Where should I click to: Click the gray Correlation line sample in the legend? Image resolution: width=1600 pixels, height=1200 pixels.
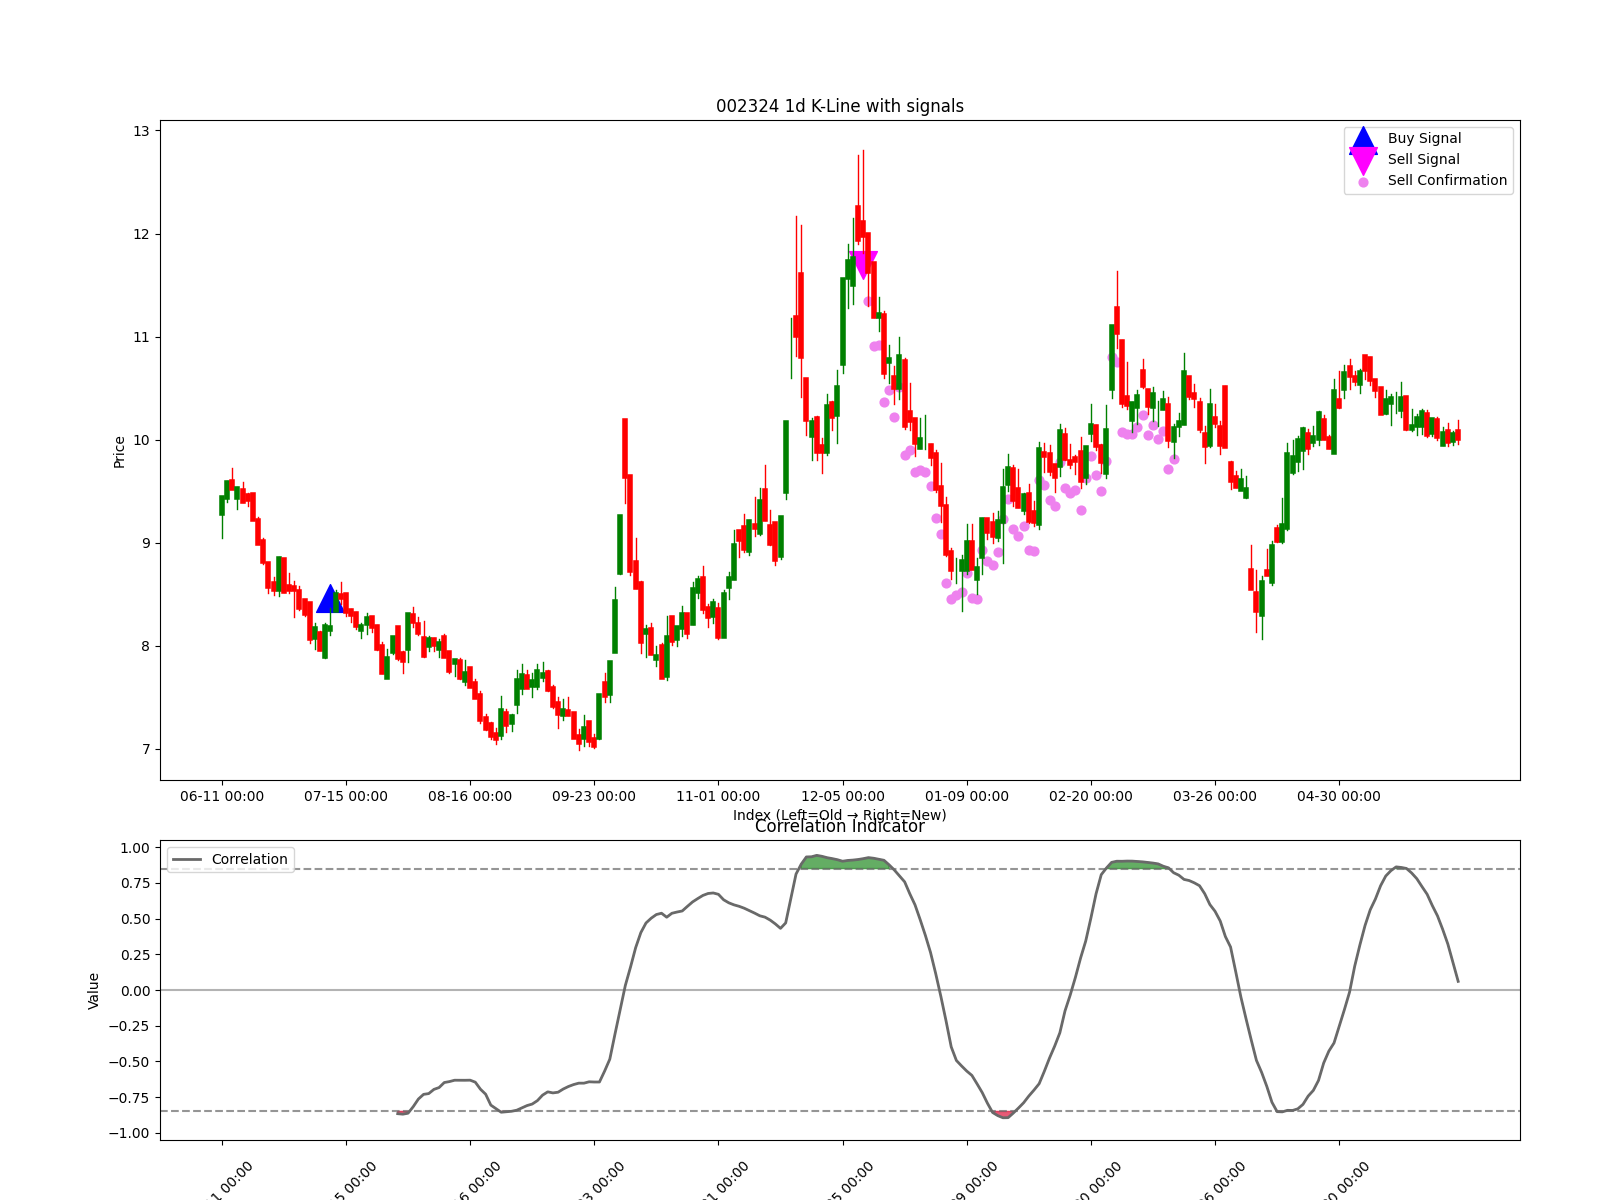click(x=187, y=859)
